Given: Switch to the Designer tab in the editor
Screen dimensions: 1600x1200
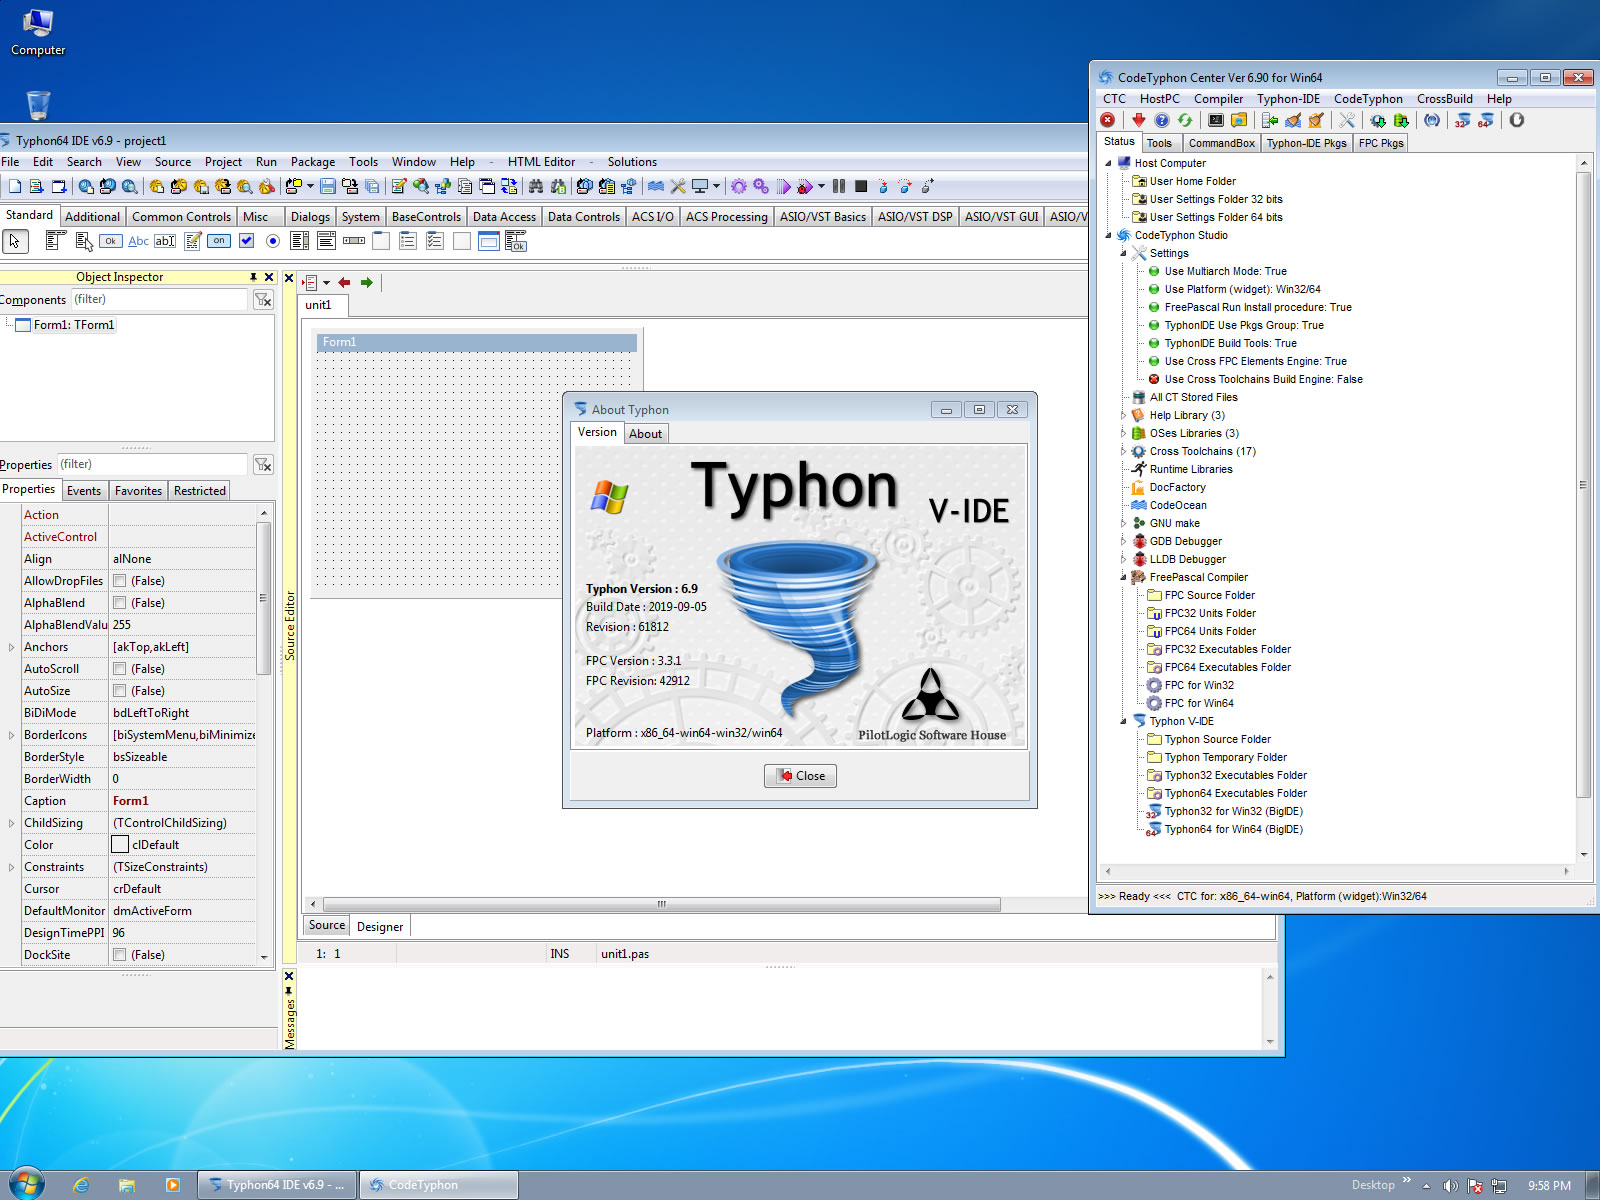Looking at the screenshot, I should (380, 927).
